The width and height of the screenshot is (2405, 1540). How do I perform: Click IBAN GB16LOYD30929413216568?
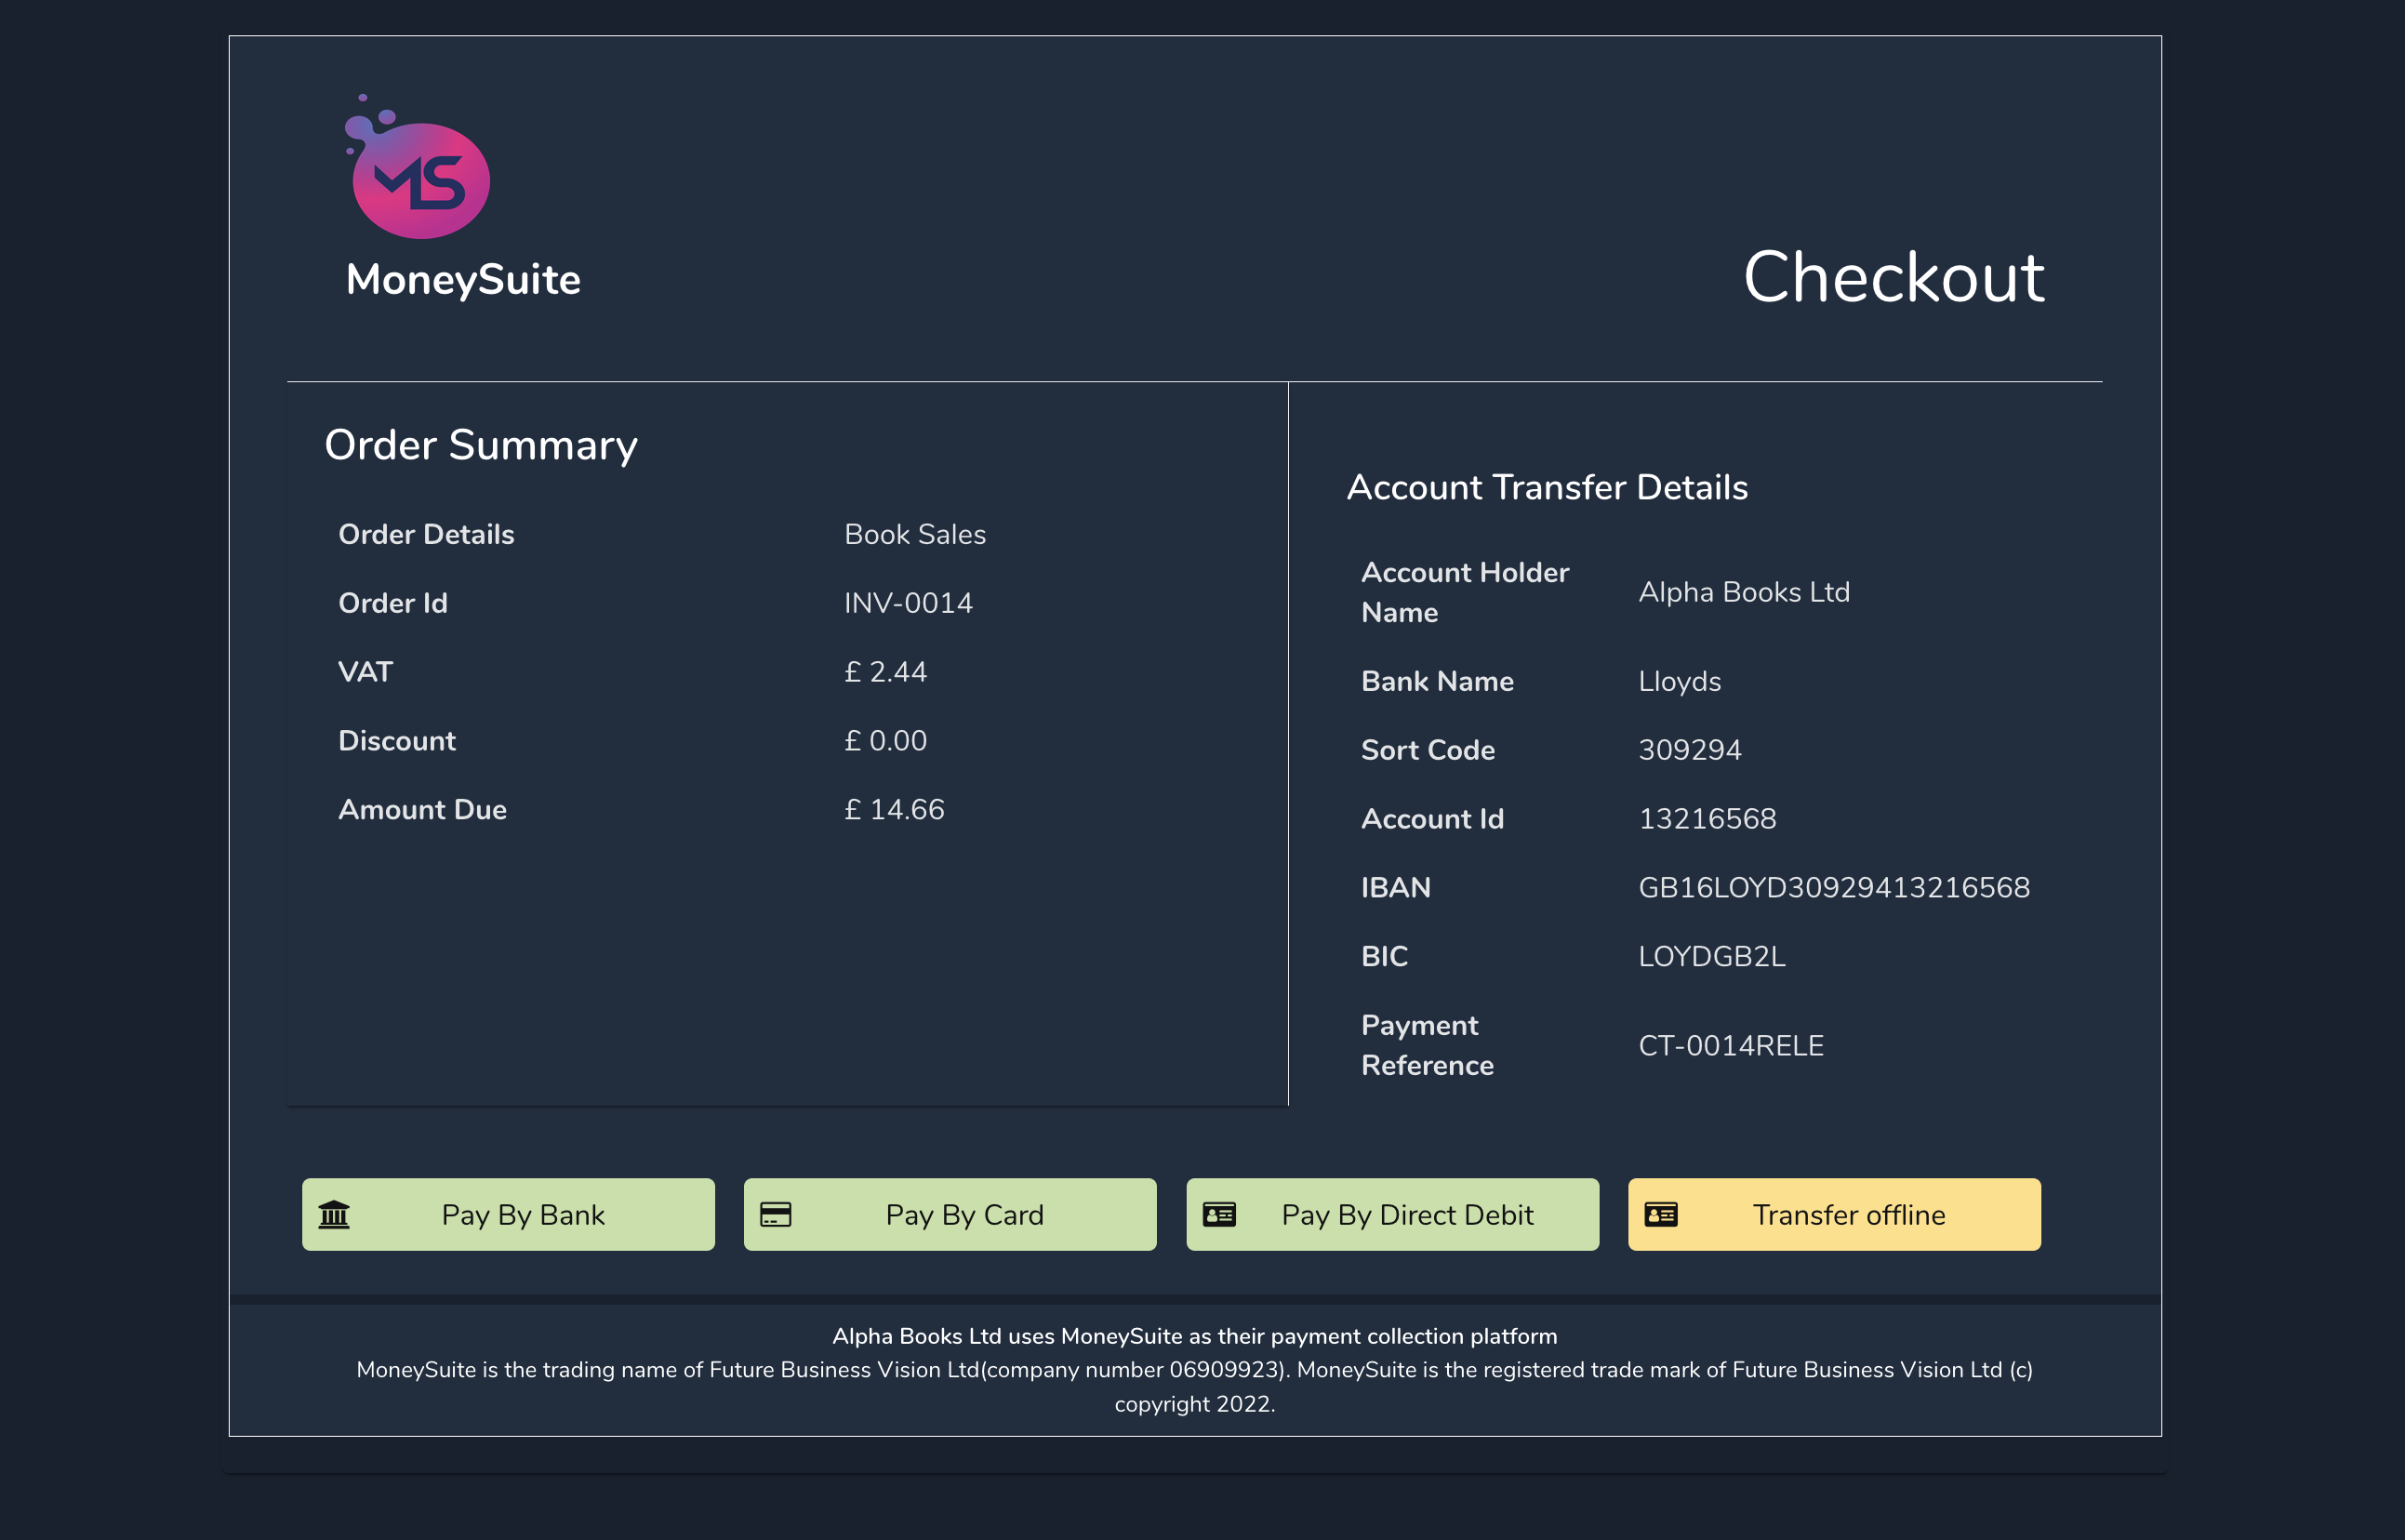click(1834, 888)
